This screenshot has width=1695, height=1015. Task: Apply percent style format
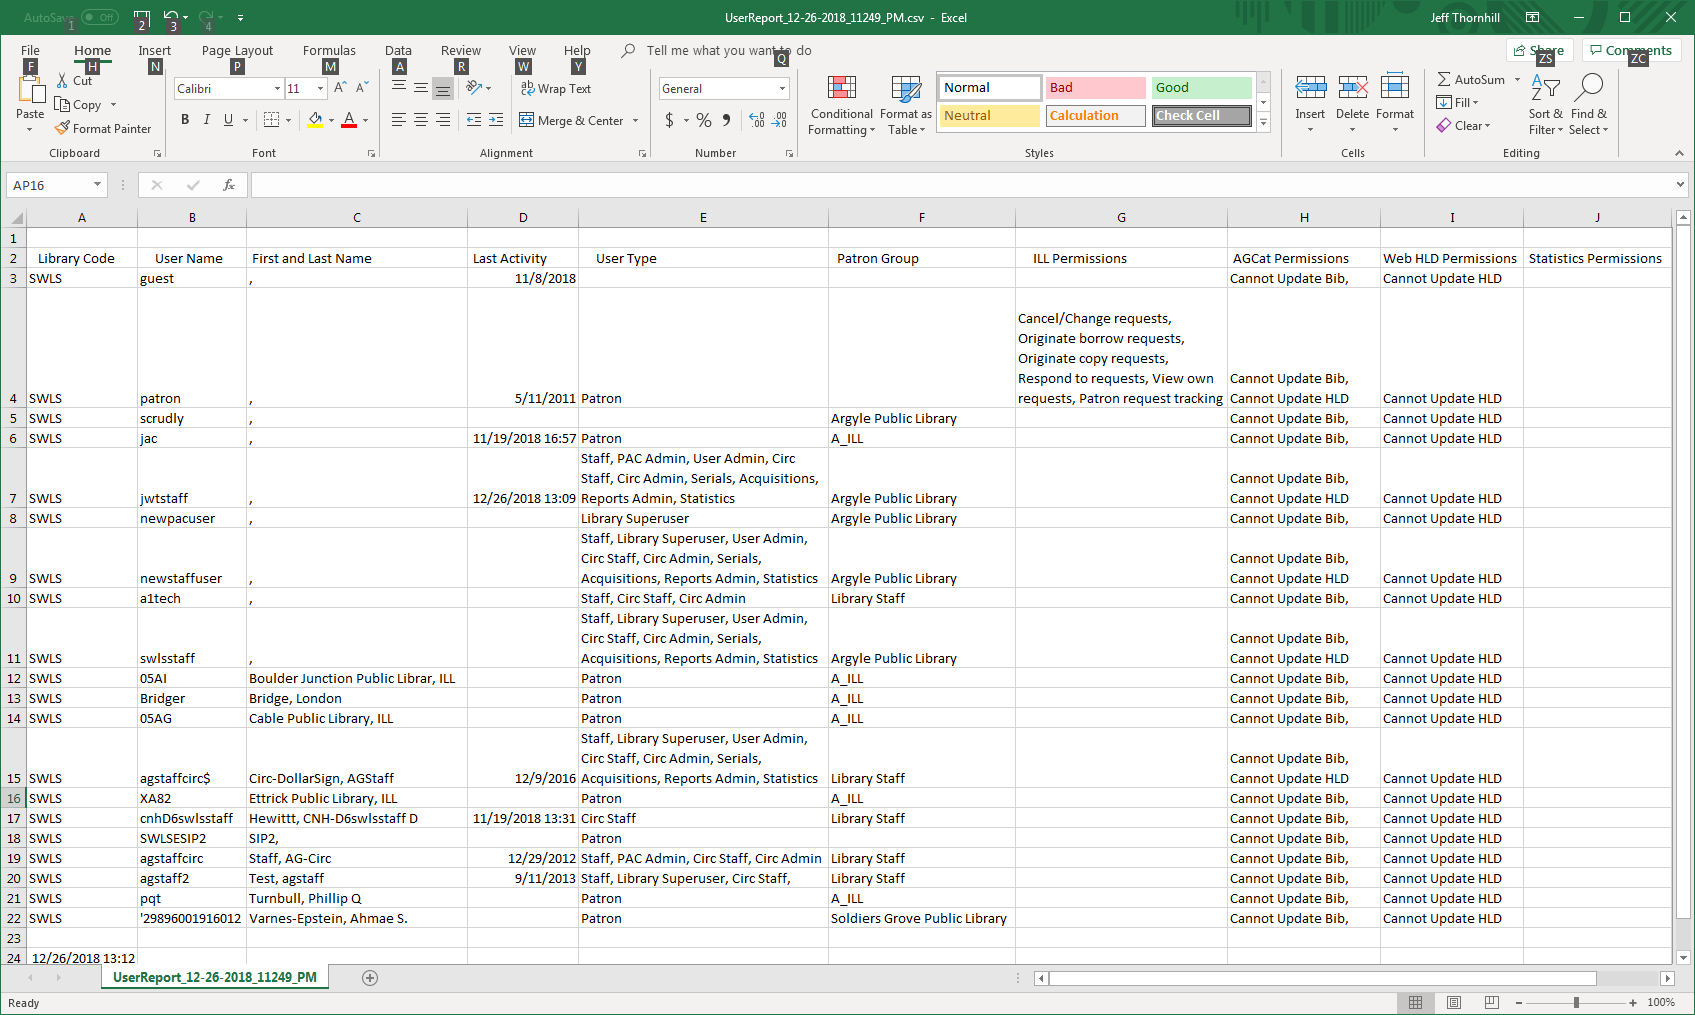(x=704, y=120)
